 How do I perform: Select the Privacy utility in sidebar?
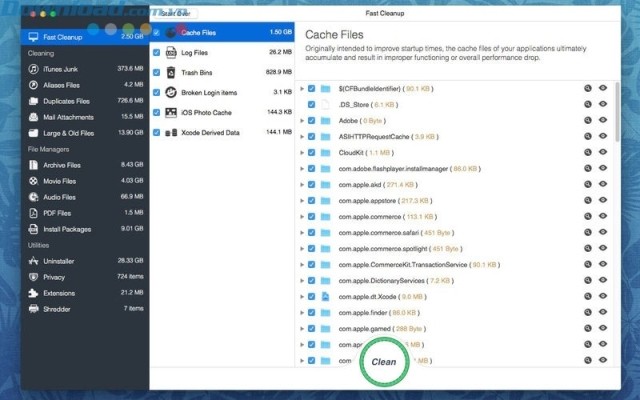(x=54, y=276)
